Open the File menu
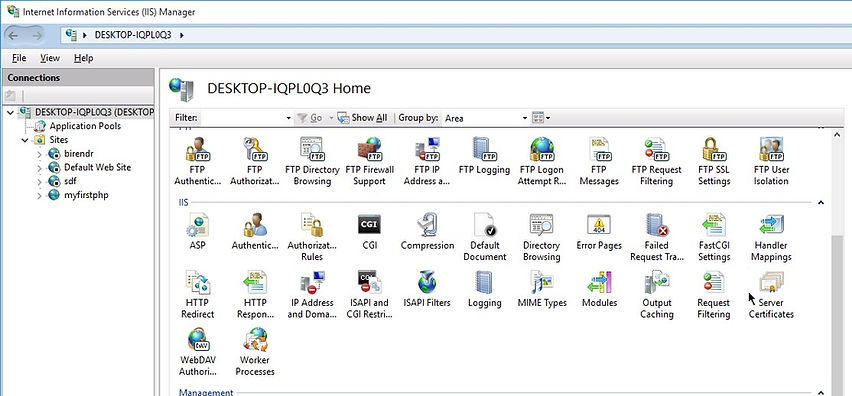The image size is (852, 396). coord(19,58)
